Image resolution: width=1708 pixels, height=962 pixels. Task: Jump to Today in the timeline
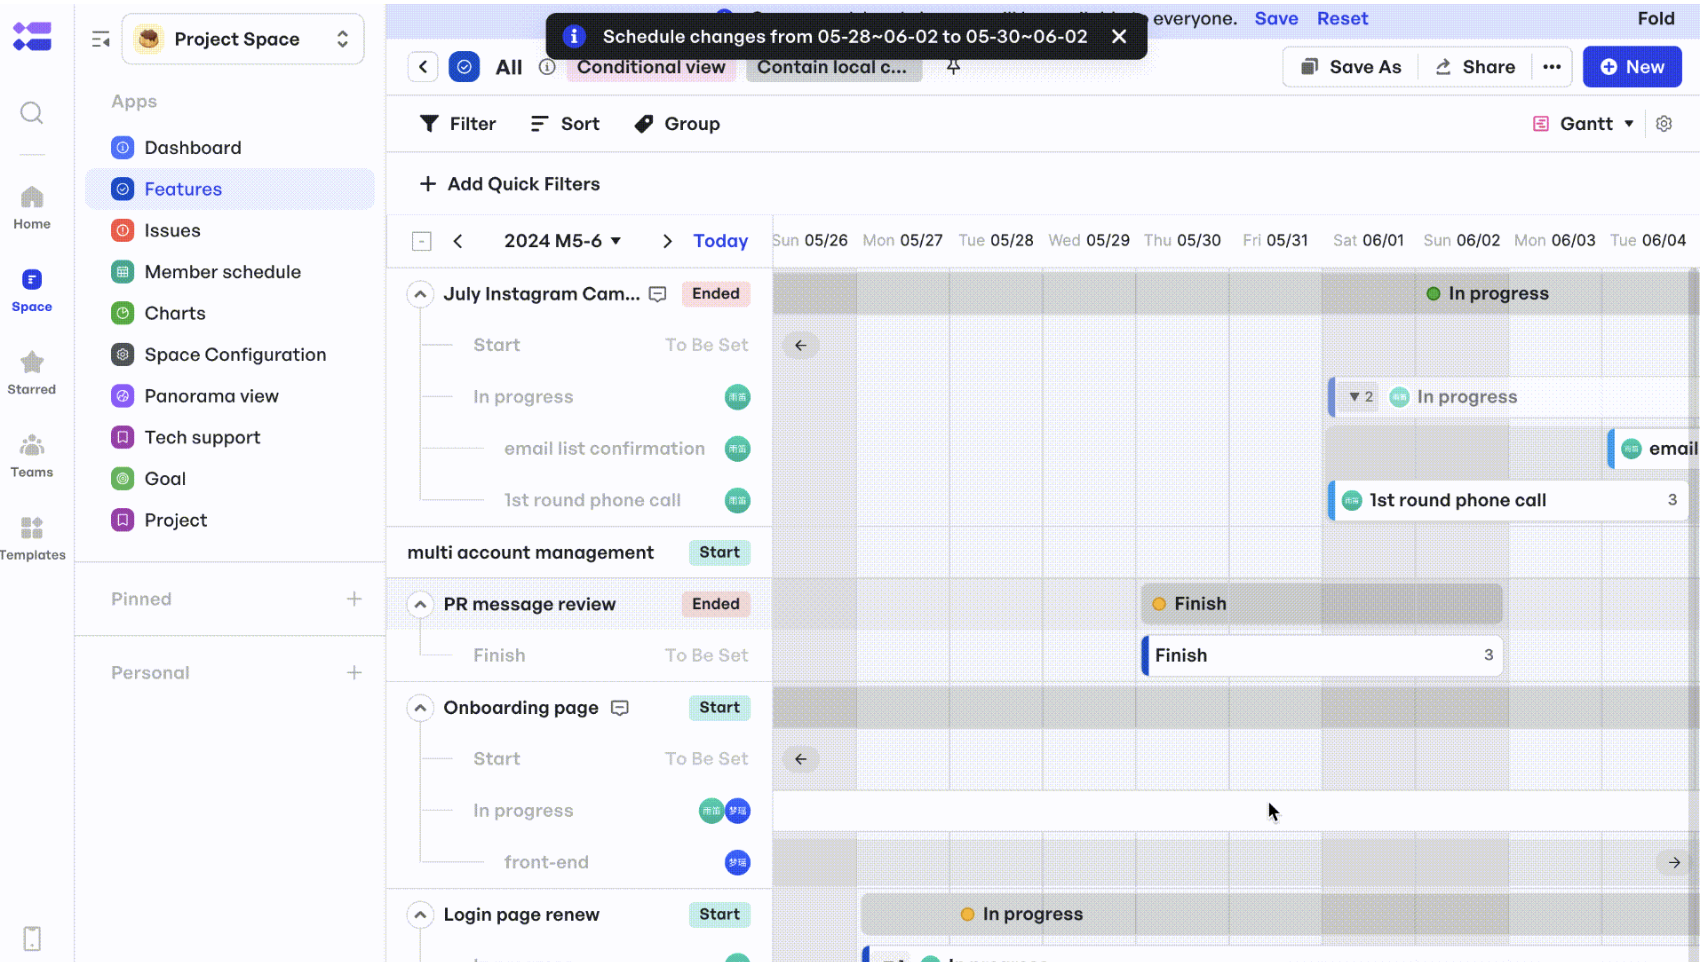click(x=720, y=241)
